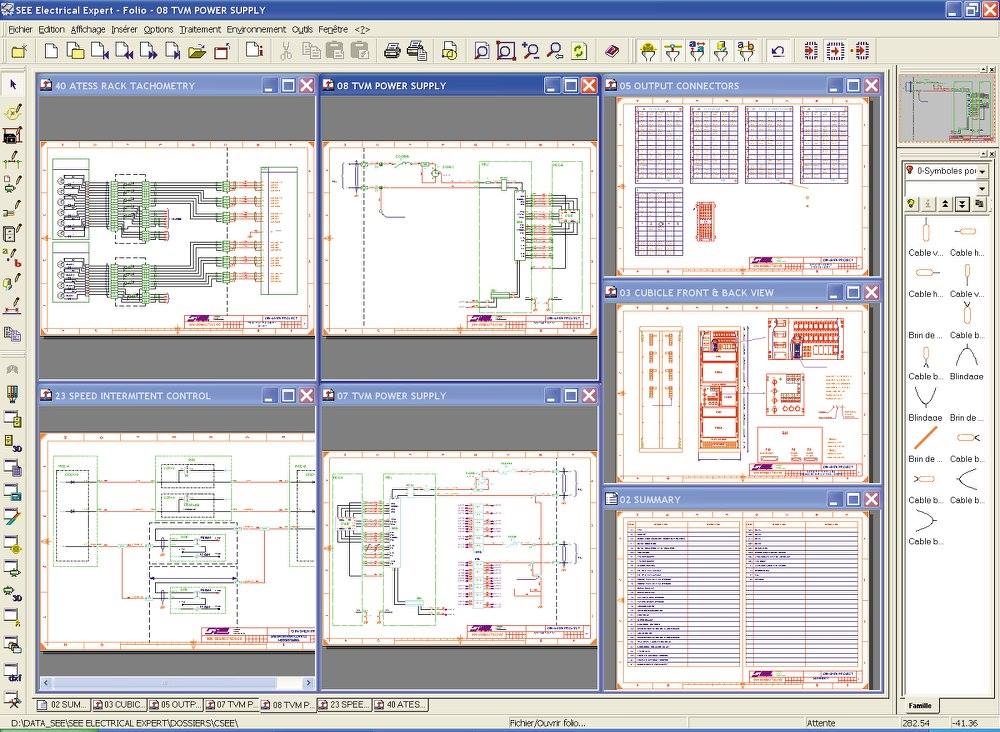Click the zoom in magnifier icon

click(530, 51)
